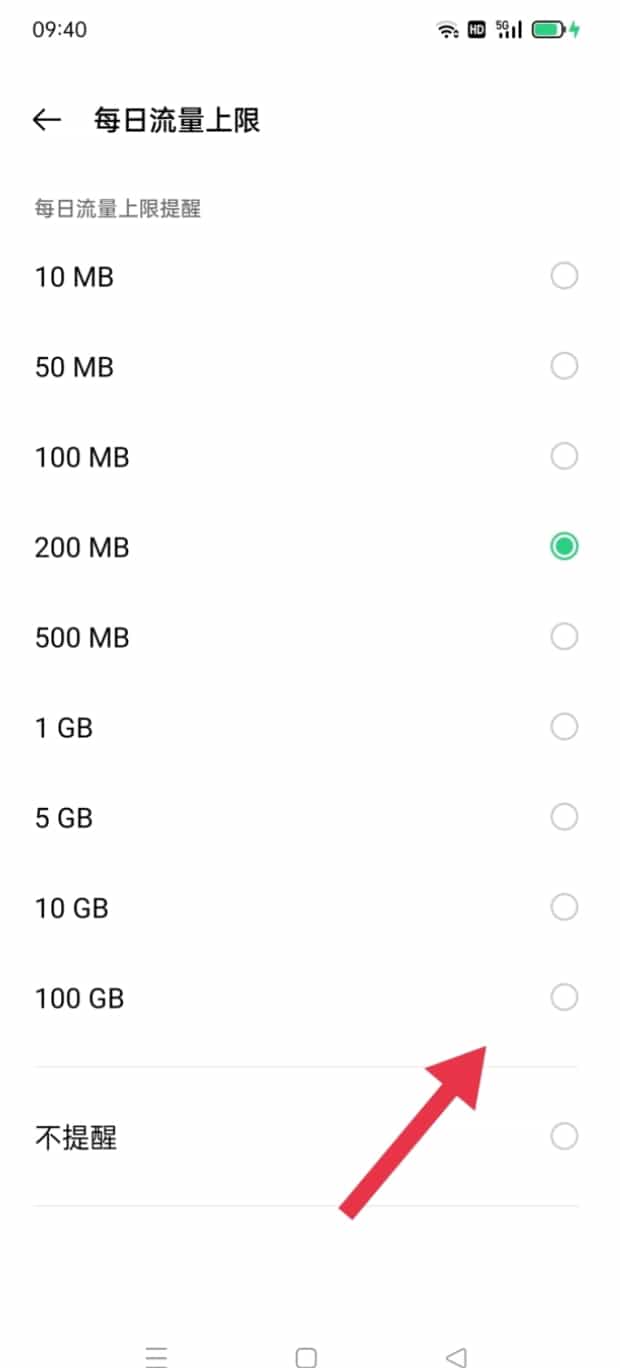The image size is (620, 1368).
Task: Select the 50 MB radio button
Action: pyautogui.click(x=564, y=367)
